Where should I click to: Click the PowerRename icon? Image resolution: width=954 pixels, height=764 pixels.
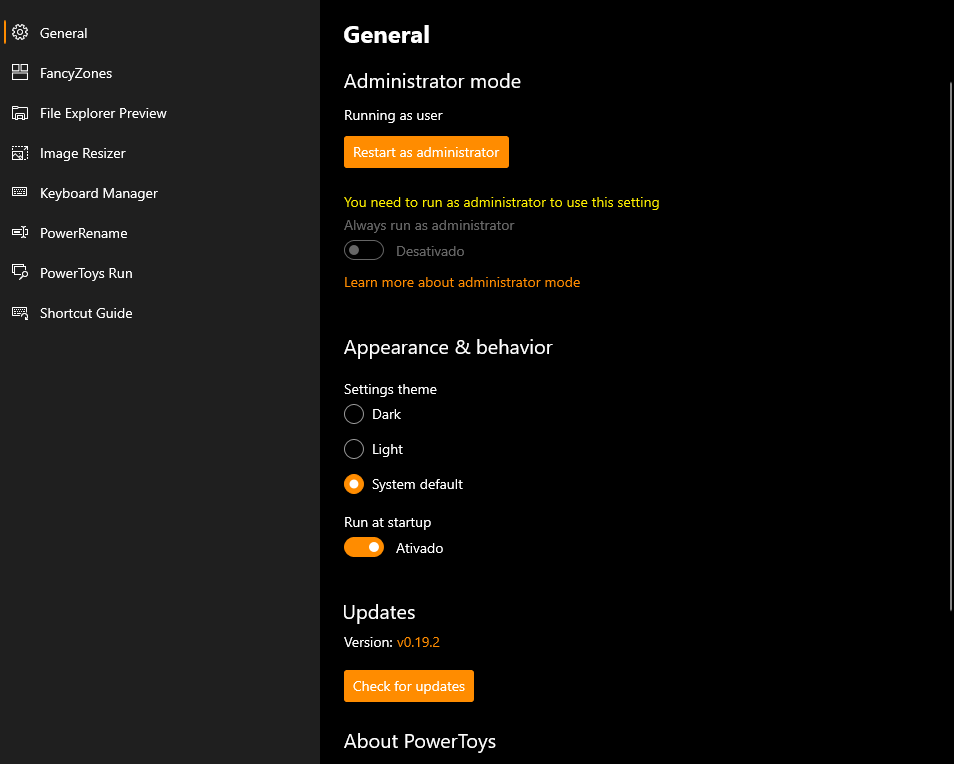click(x=20, y=232)
